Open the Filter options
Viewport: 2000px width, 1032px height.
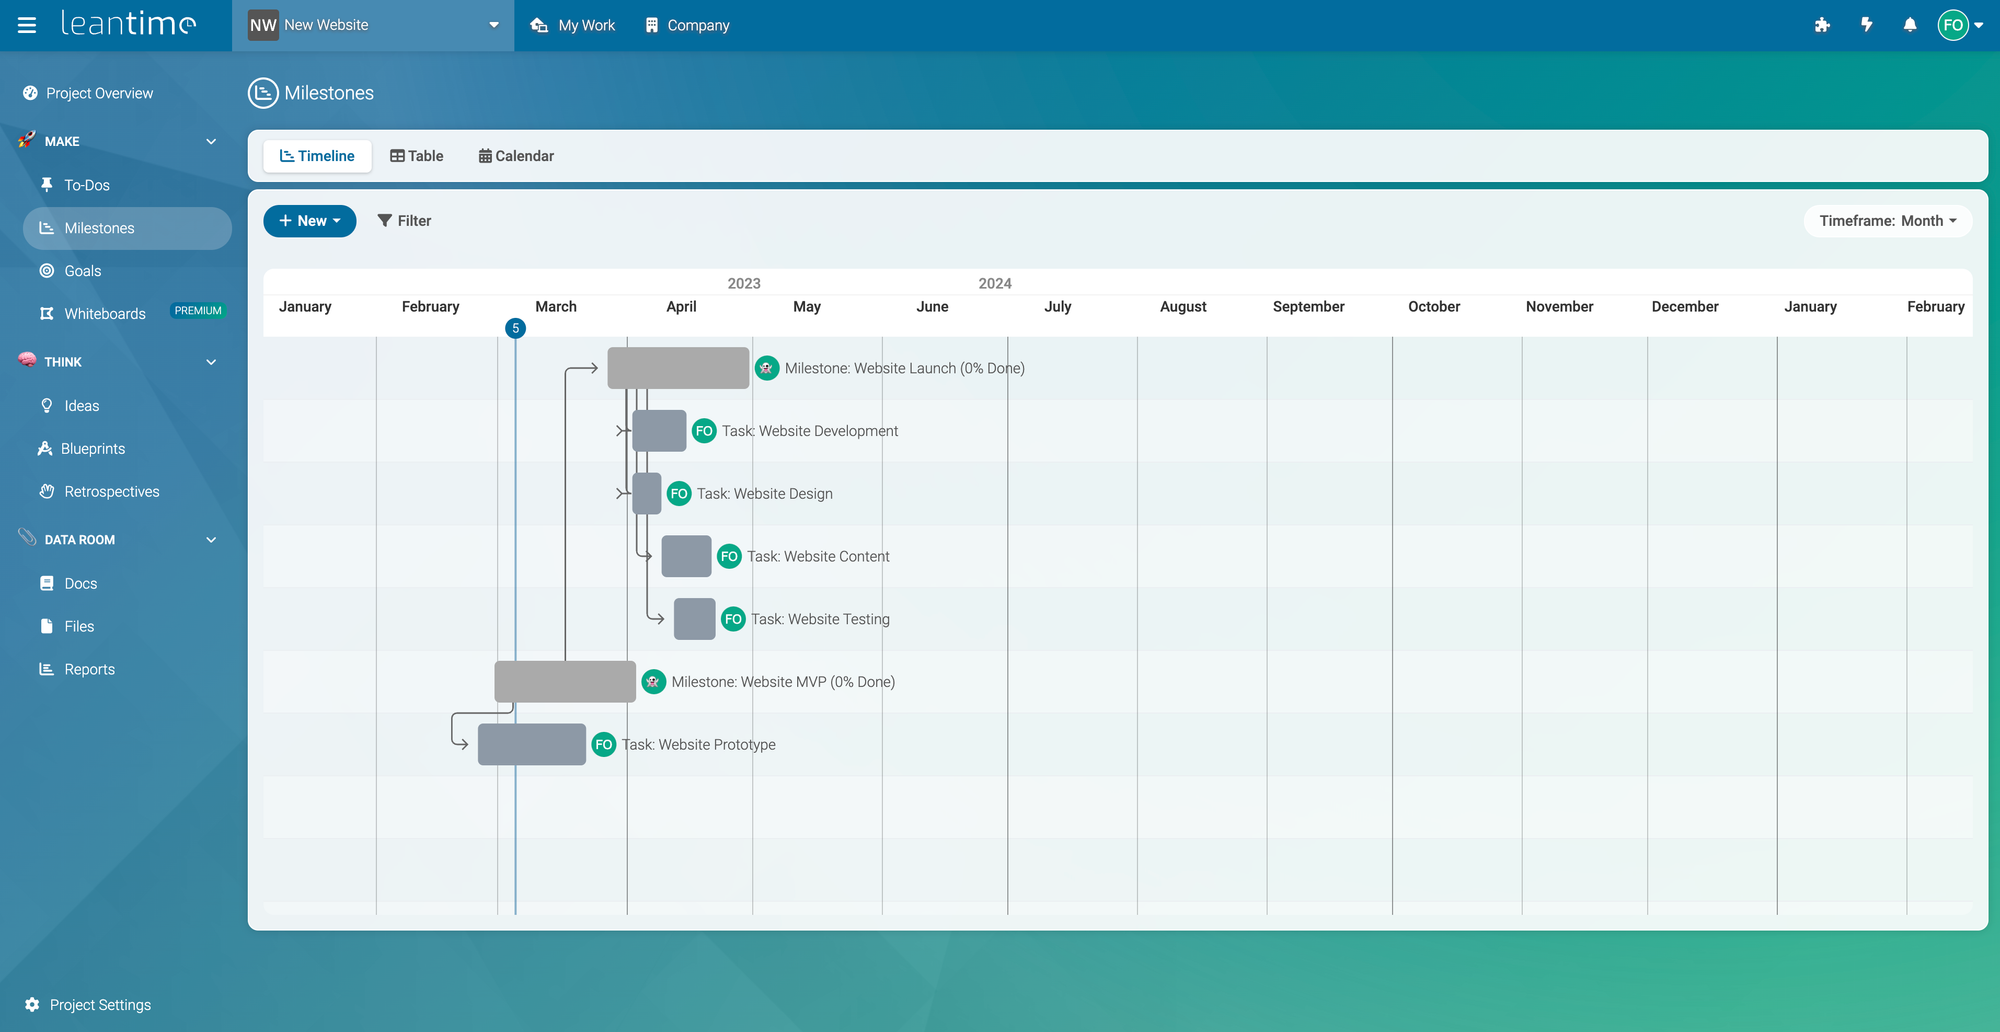404,221
